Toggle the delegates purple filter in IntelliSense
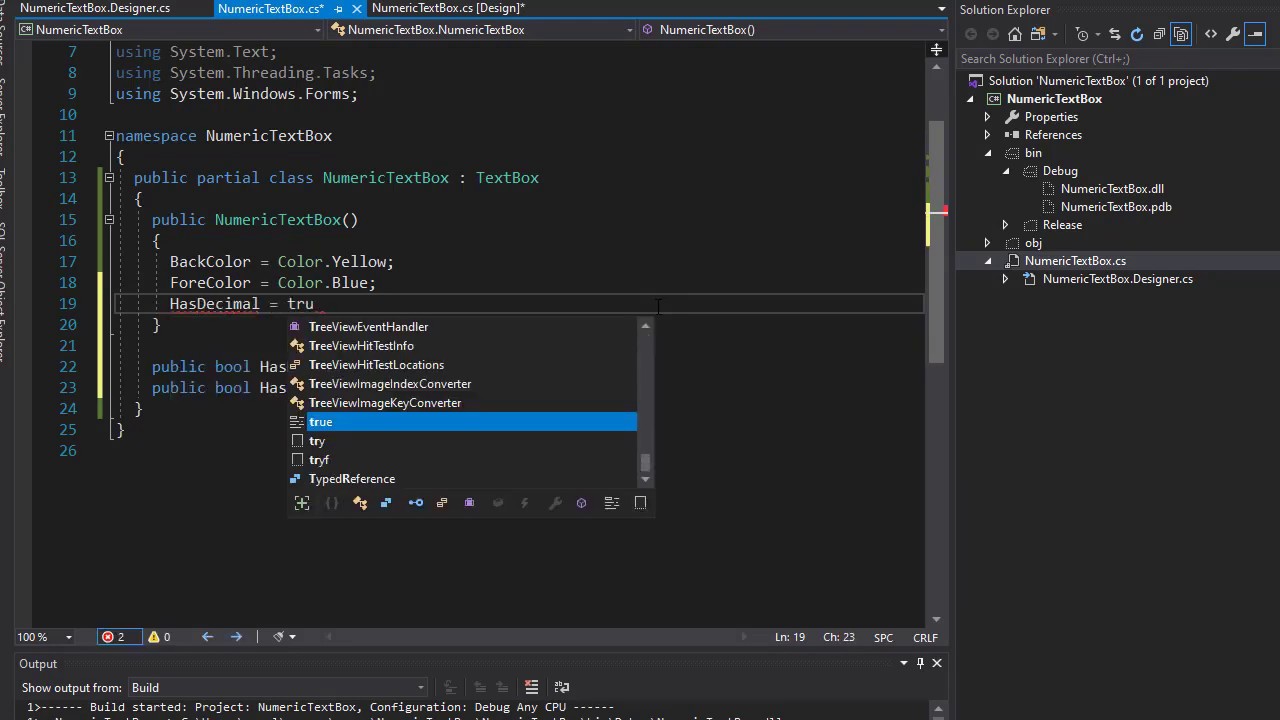Image resolution: width=1280 pixels, height=720 pixels. 469,503
